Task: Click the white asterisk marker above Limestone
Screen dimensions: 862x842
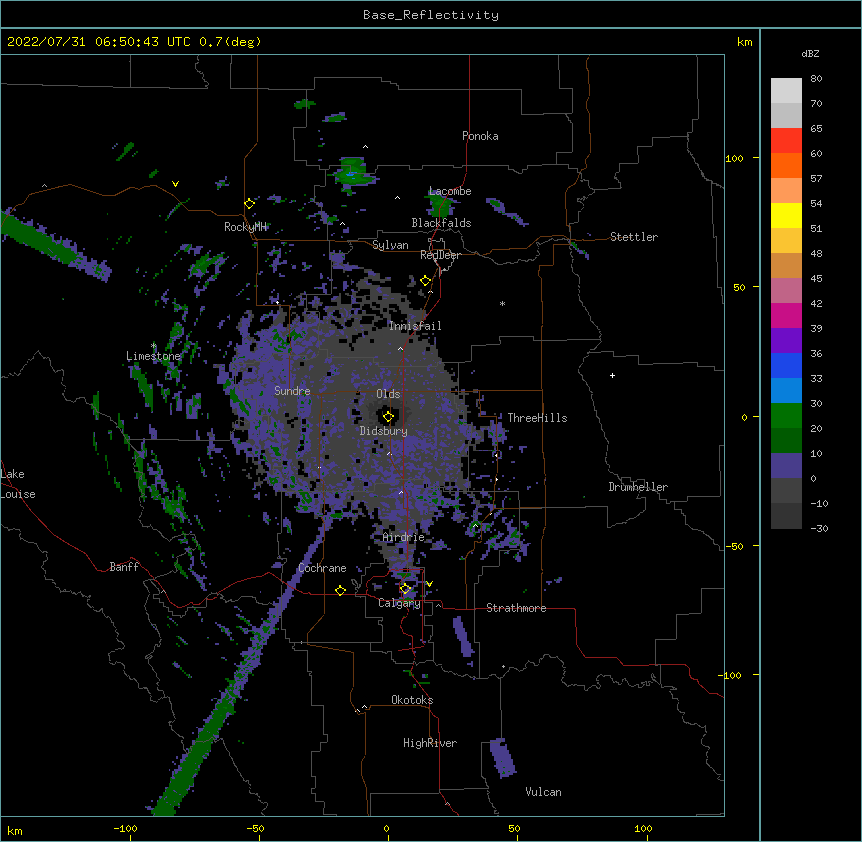Action: pyautogui.click(x=153, y=346)
